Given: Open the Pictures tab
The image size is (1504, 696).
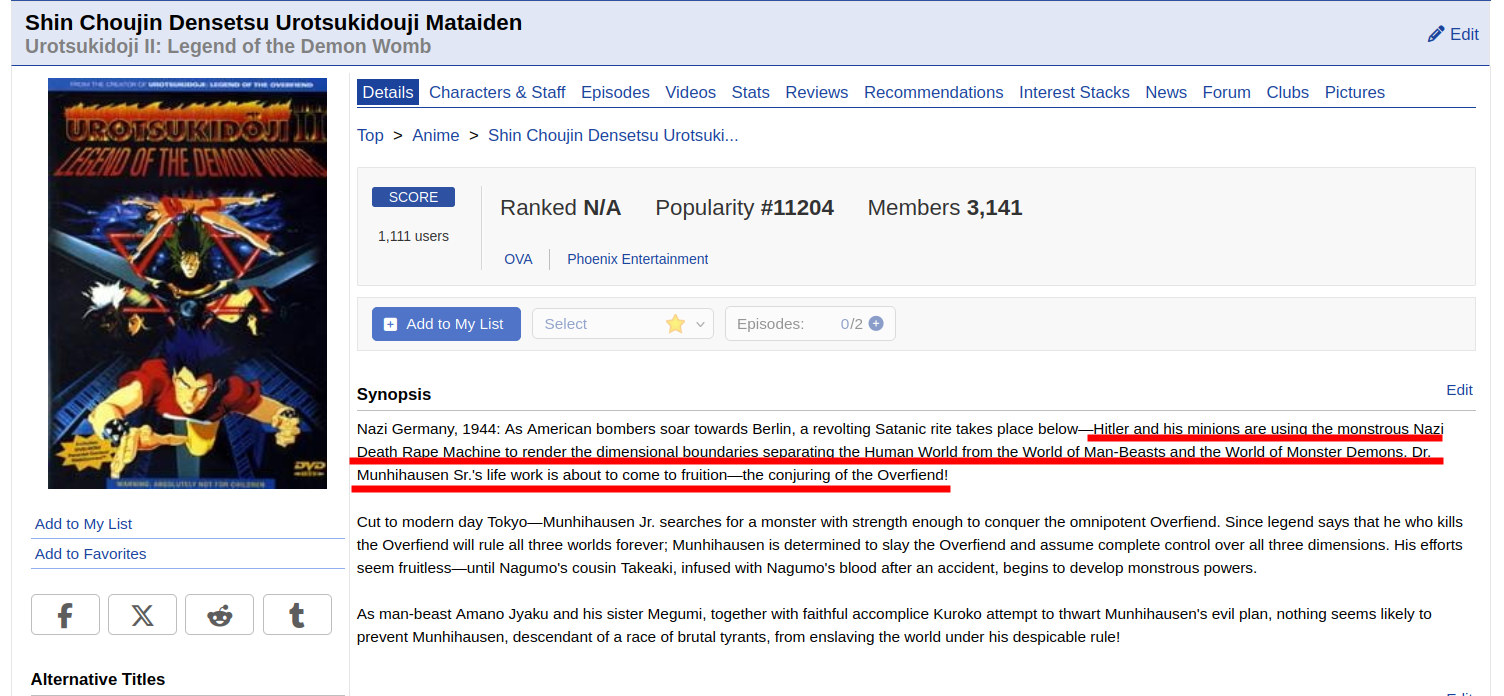Looking at the screenshot, I should tap(1355, 92).
